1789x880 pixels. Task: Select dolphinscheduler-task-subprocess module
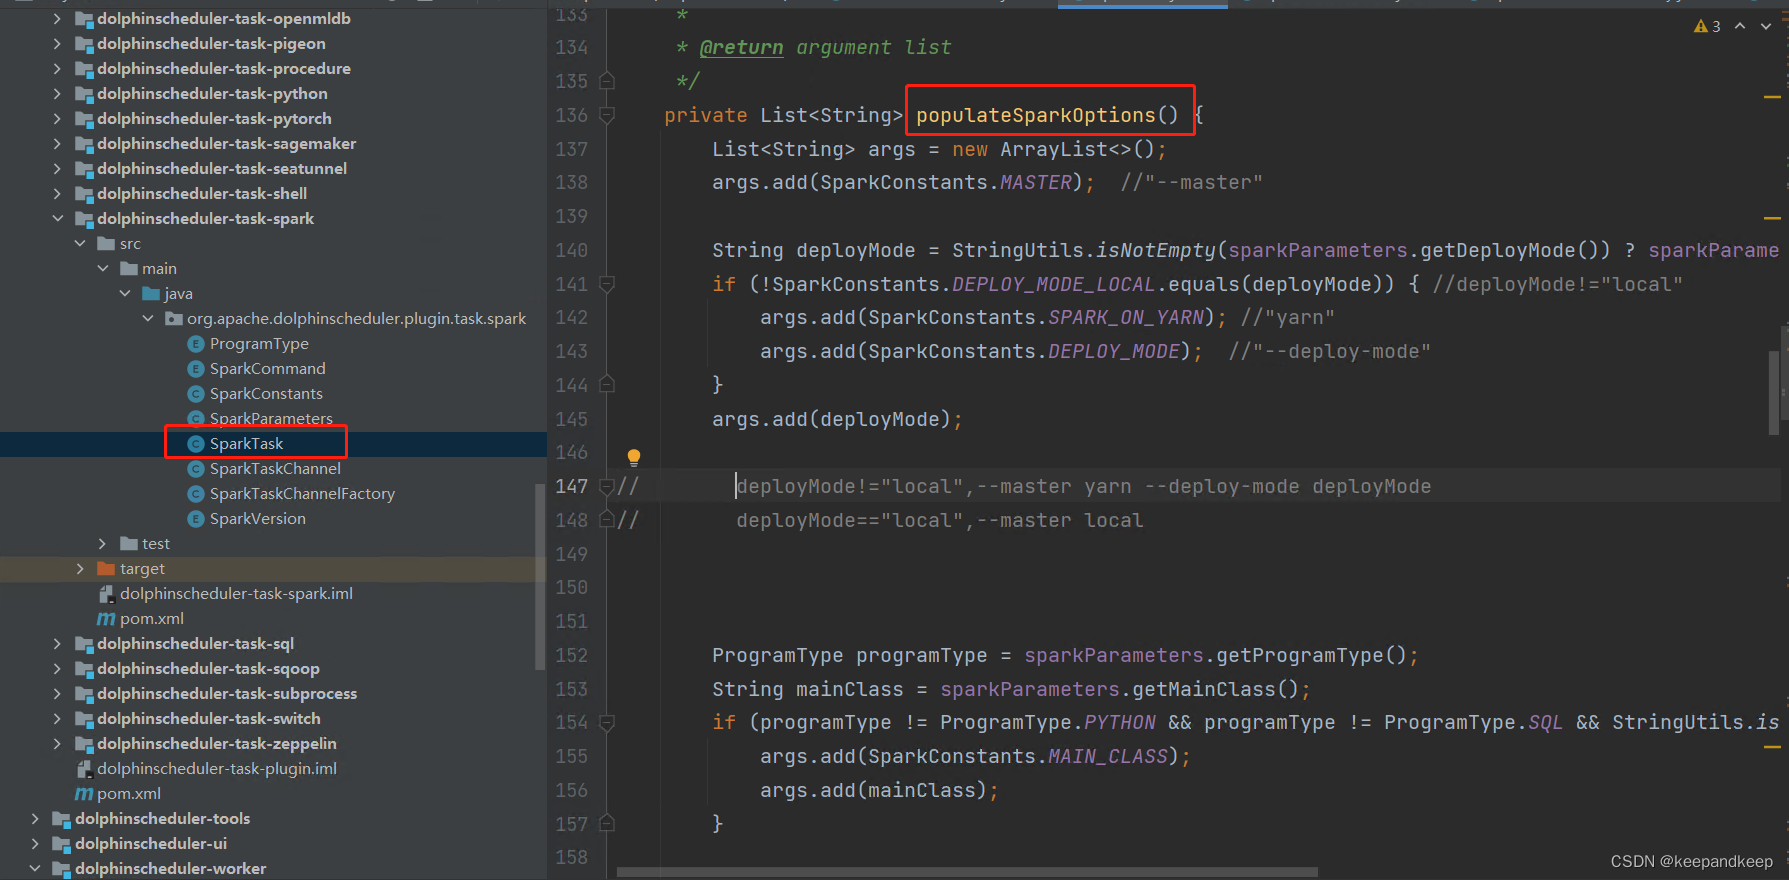pyautogui.click(x=227, y=694)
